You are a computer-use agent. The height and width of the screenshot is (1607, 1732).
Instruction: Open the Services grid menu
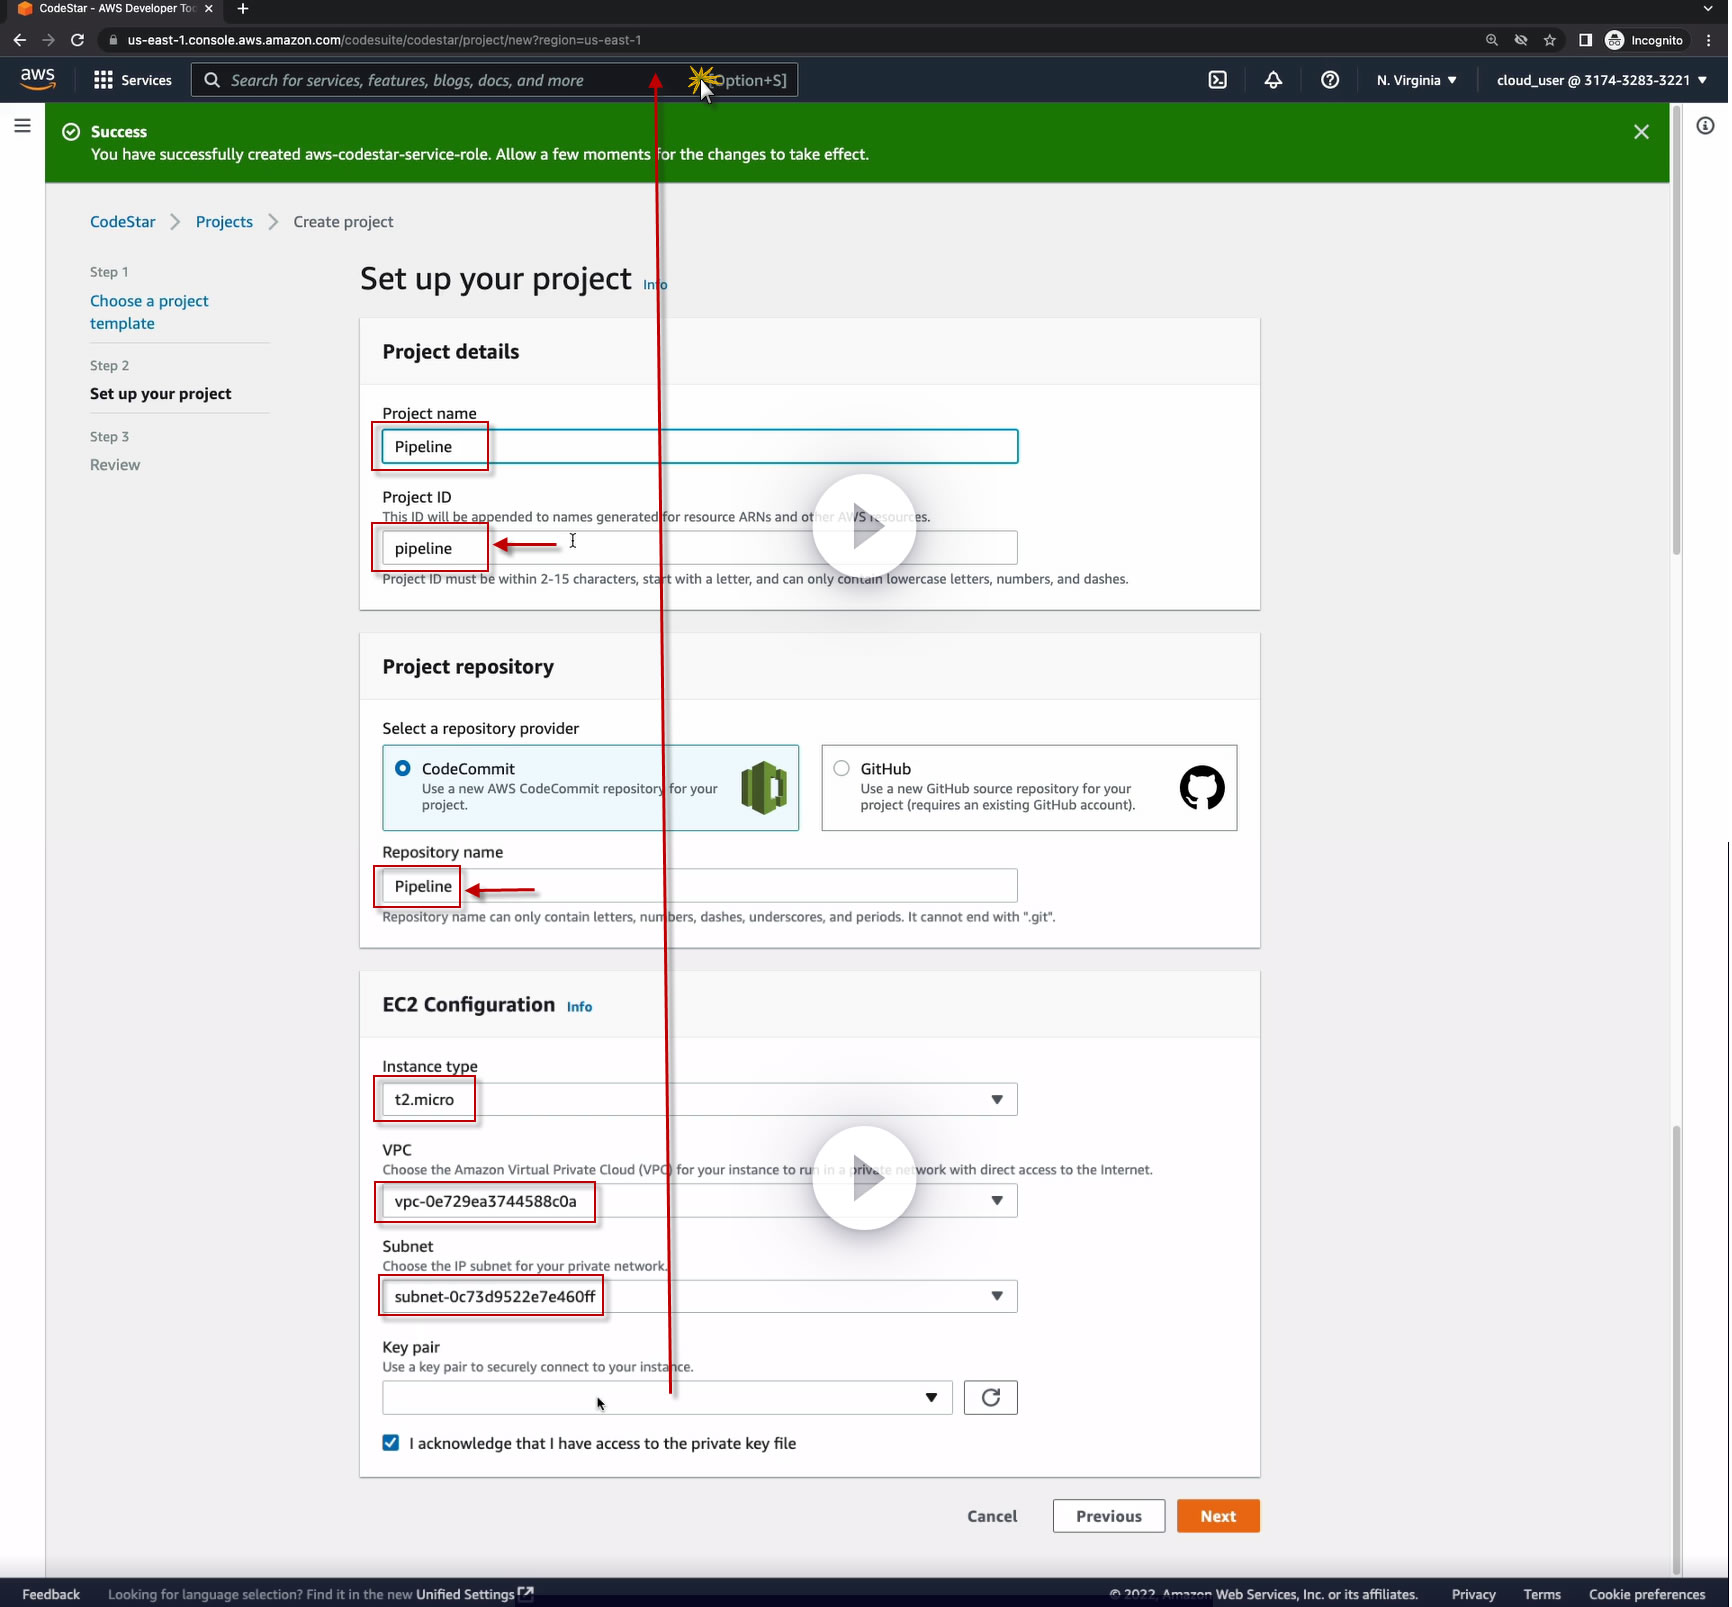point(132,80)
